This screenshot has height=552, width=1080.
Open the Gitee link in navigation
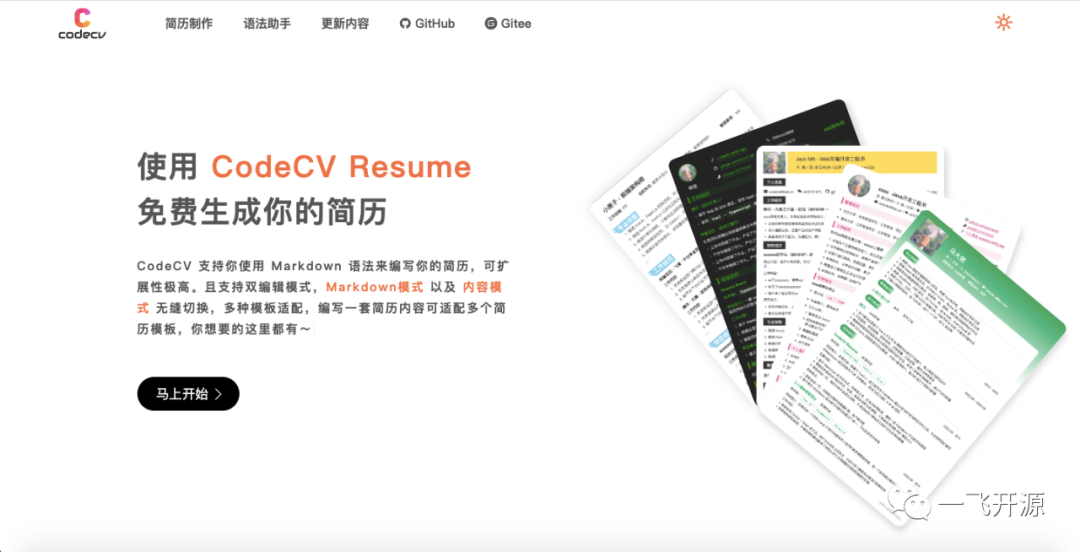point(508,23)
